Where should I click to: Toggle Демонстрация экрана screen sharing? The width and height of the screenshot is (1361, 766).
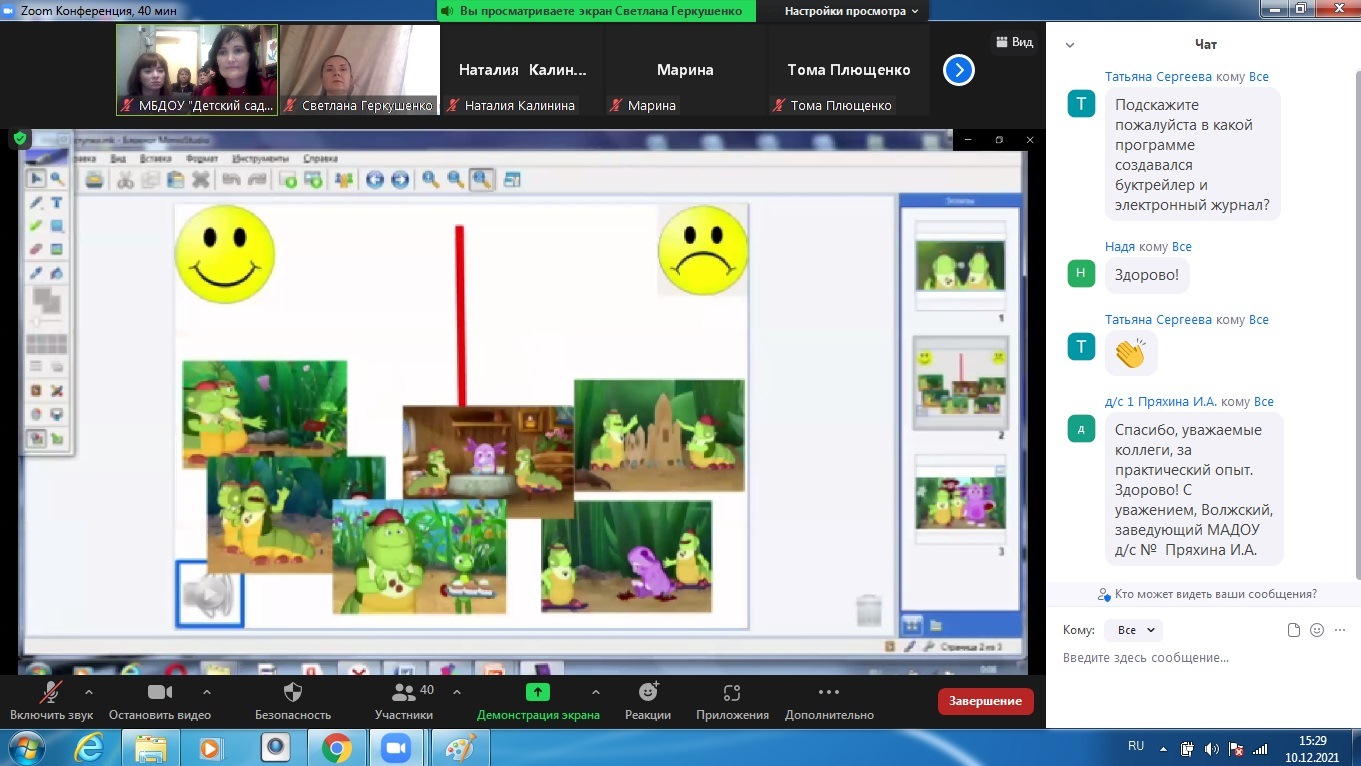click(x=538, y=700)
